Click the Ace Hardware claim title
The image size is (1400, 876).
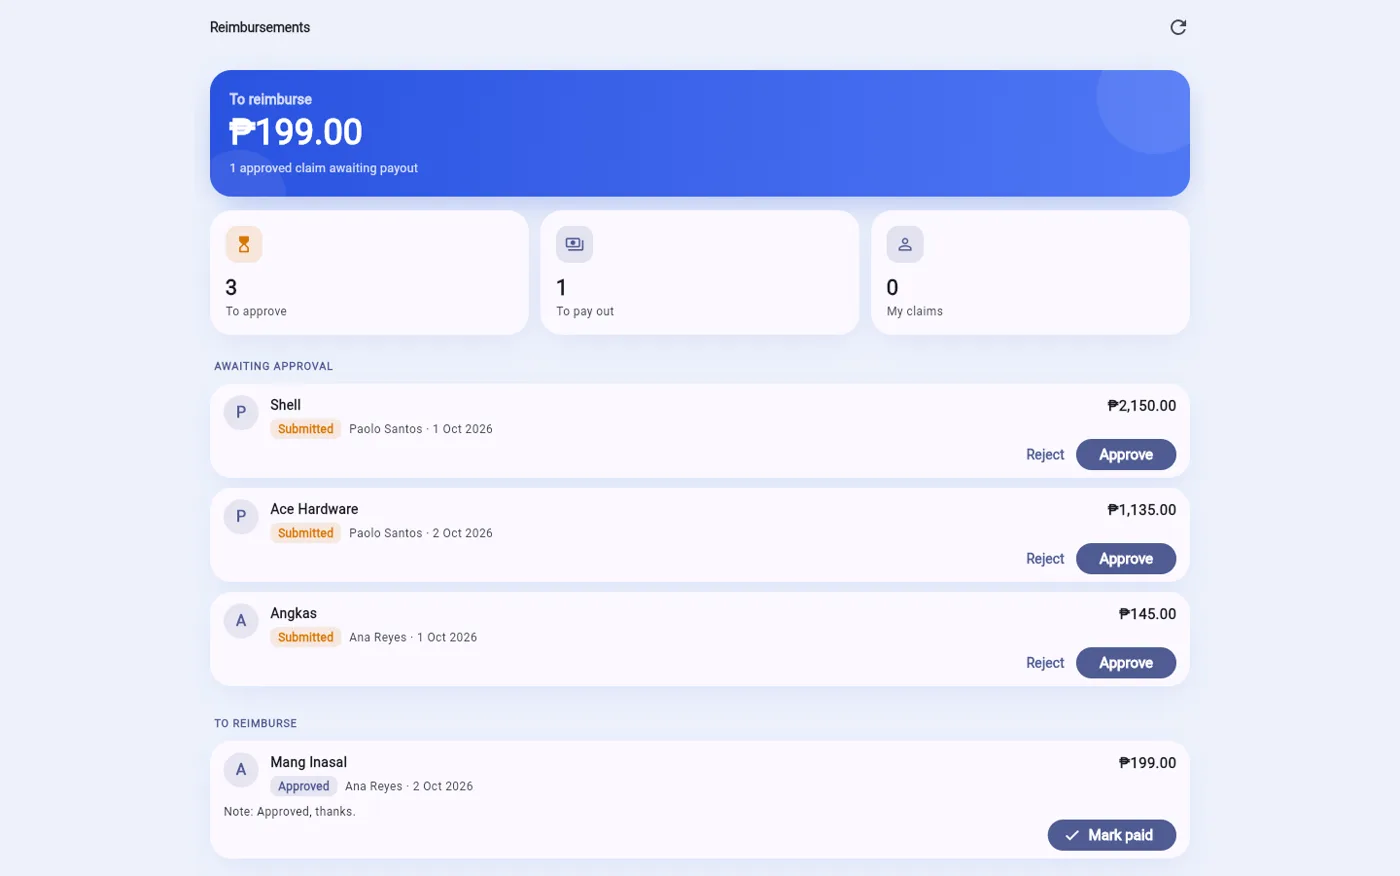(x=314, y=509)
